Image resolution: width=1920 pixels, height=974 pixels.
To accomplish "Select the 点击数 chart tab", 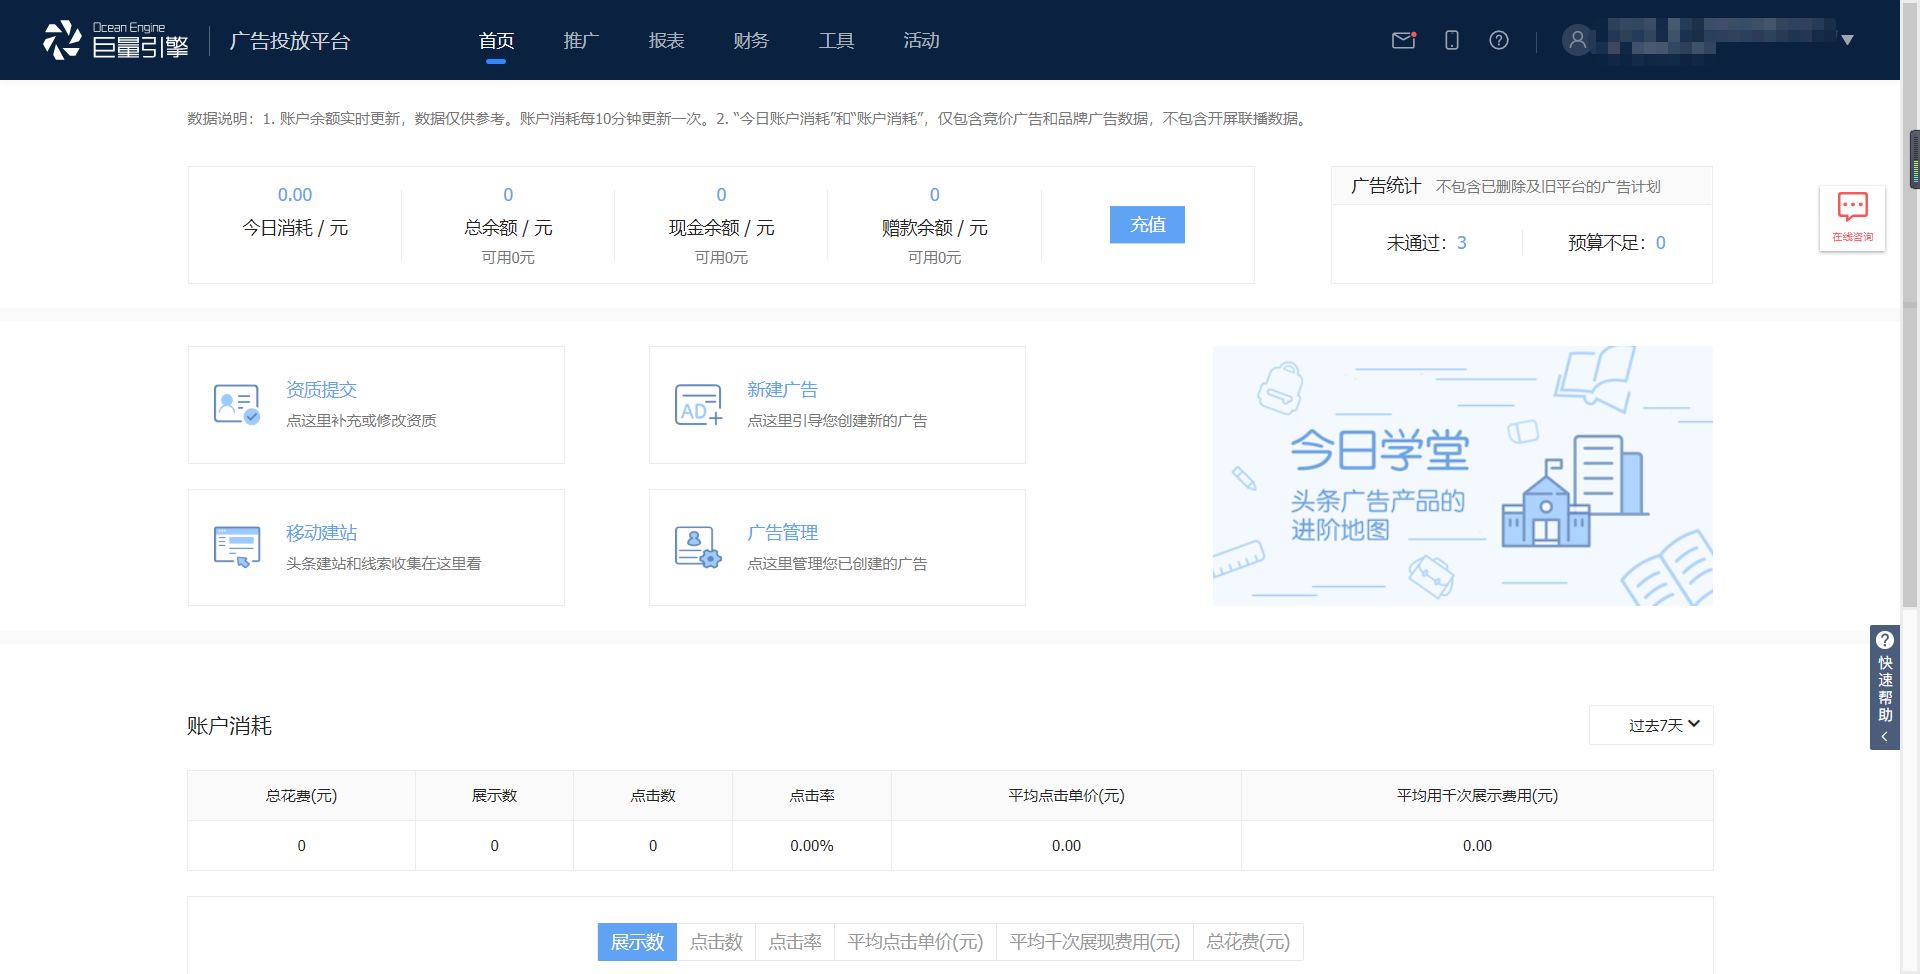I will point(716,942).
